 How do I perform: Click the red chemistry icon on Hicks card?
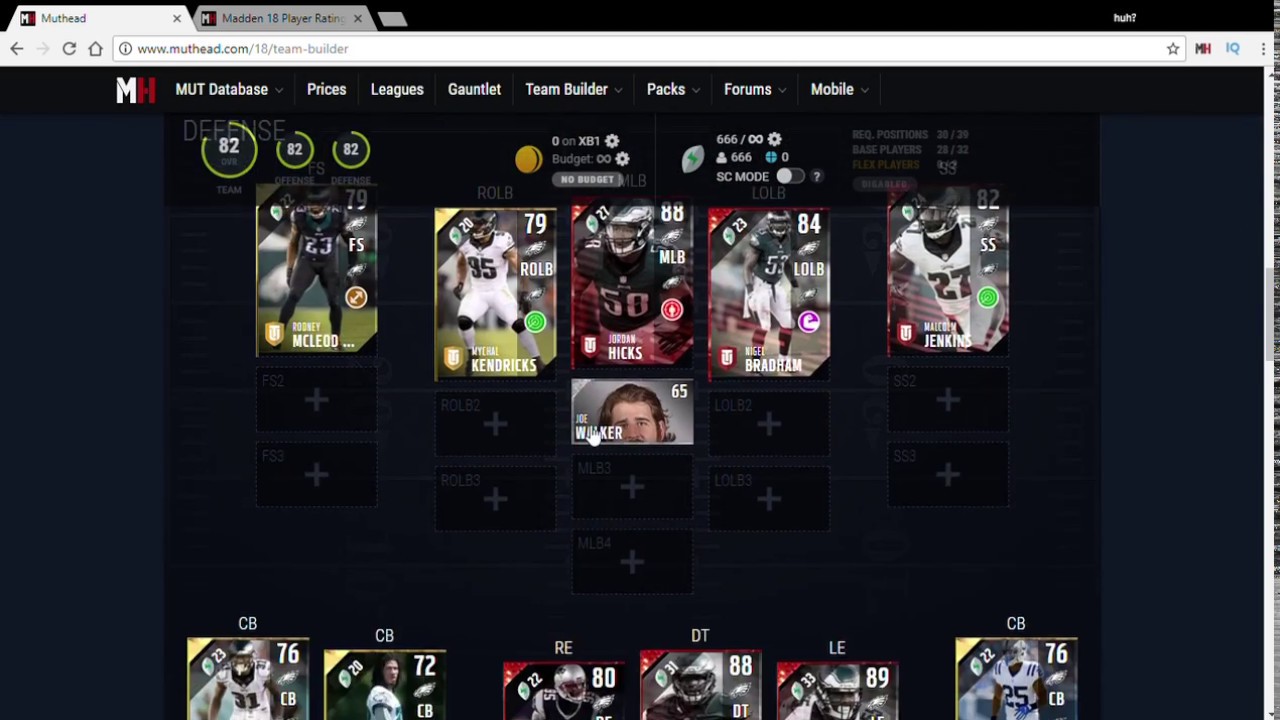pos(672,310)
